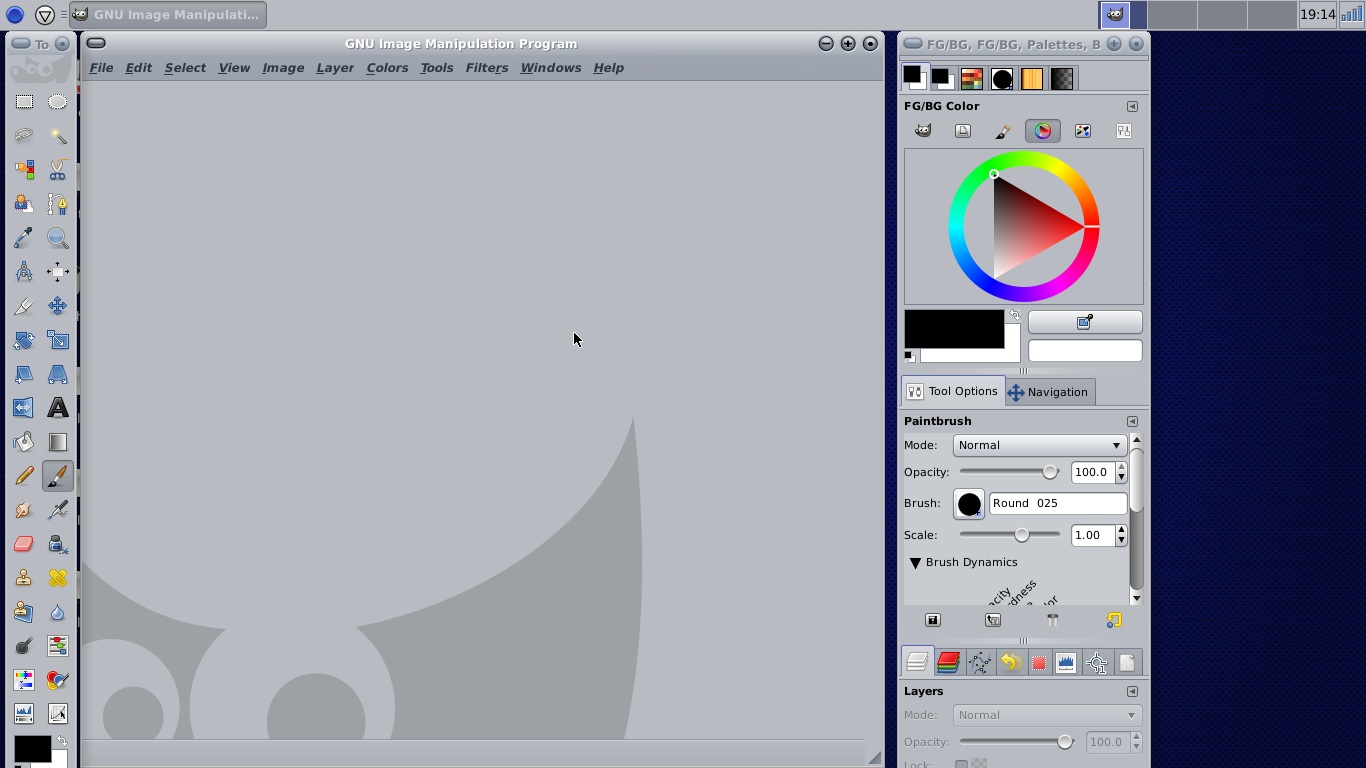The image size is (1366, 768).
Task: Switch color selector to GIMP mode
Action: [x=923, y=131]
